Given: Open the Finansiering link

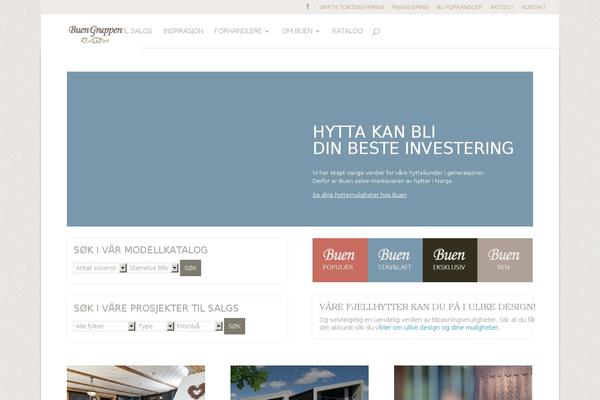Looking at the screenshot, I should tap(410, 7).
